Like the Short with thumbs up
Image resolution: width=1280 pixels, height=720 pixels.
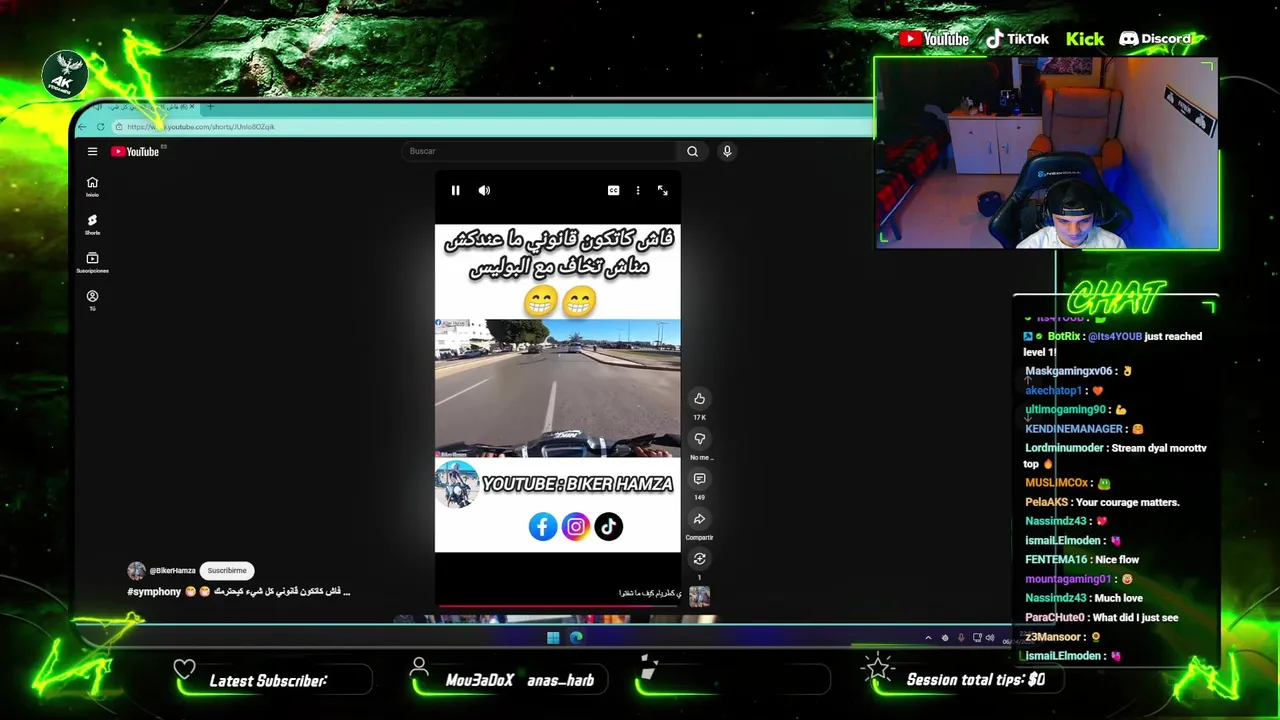click(699, 399)
